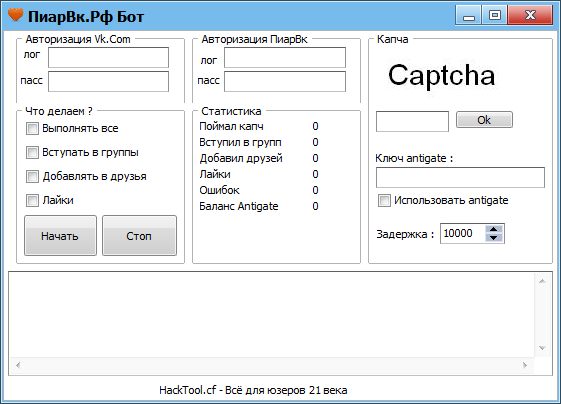Screen dimensions: 561x404
Task: Click the log scroll right arrow
Action: click(525, 365)
